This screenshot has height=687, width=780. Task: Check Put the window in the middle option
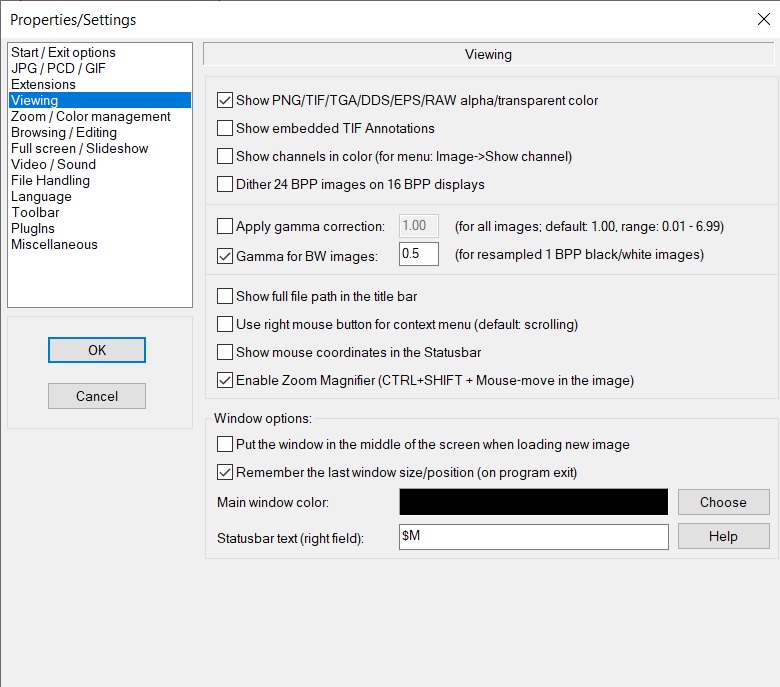(225, 444)
